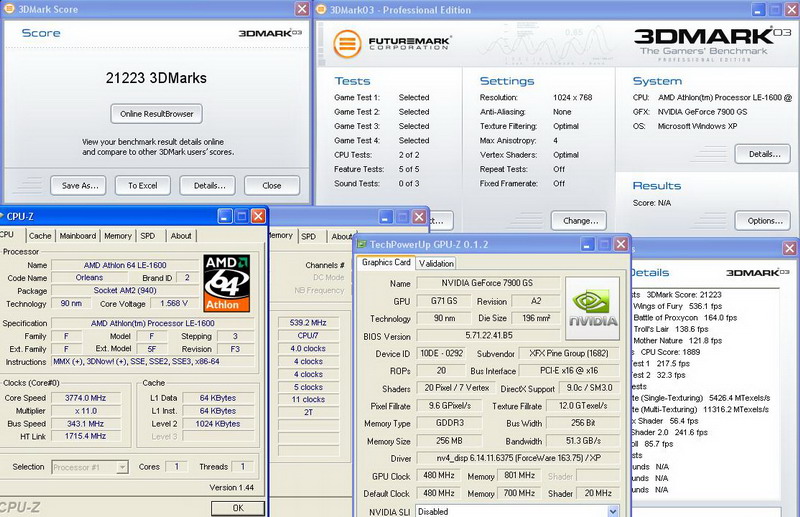Viewport: 800px width, 517px height.
Task: Switch to Cache tab in CPU-Z
Action: [x=40, y=236]
